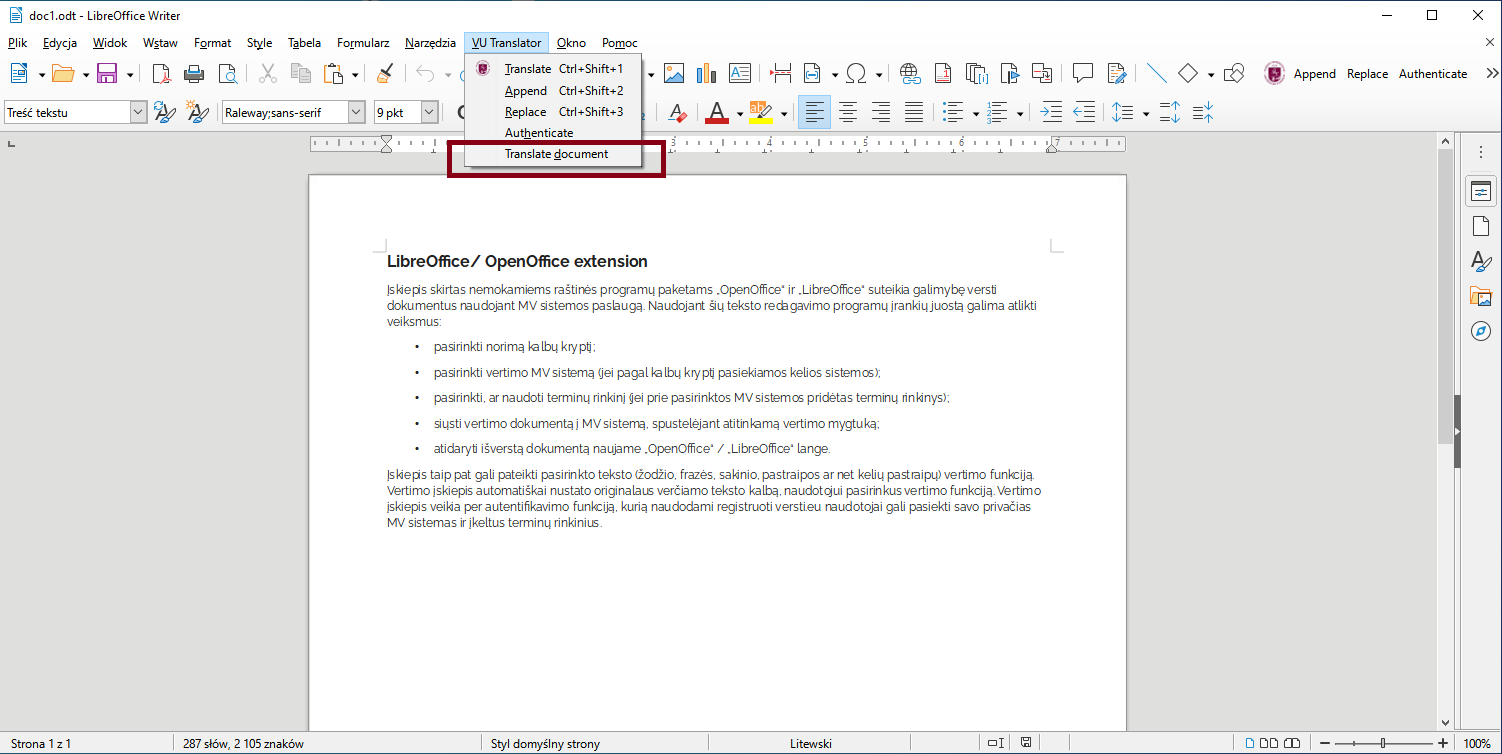This screenshot has width=1502, height=754.
Task: Export directly as PDF
Action: 161,73
